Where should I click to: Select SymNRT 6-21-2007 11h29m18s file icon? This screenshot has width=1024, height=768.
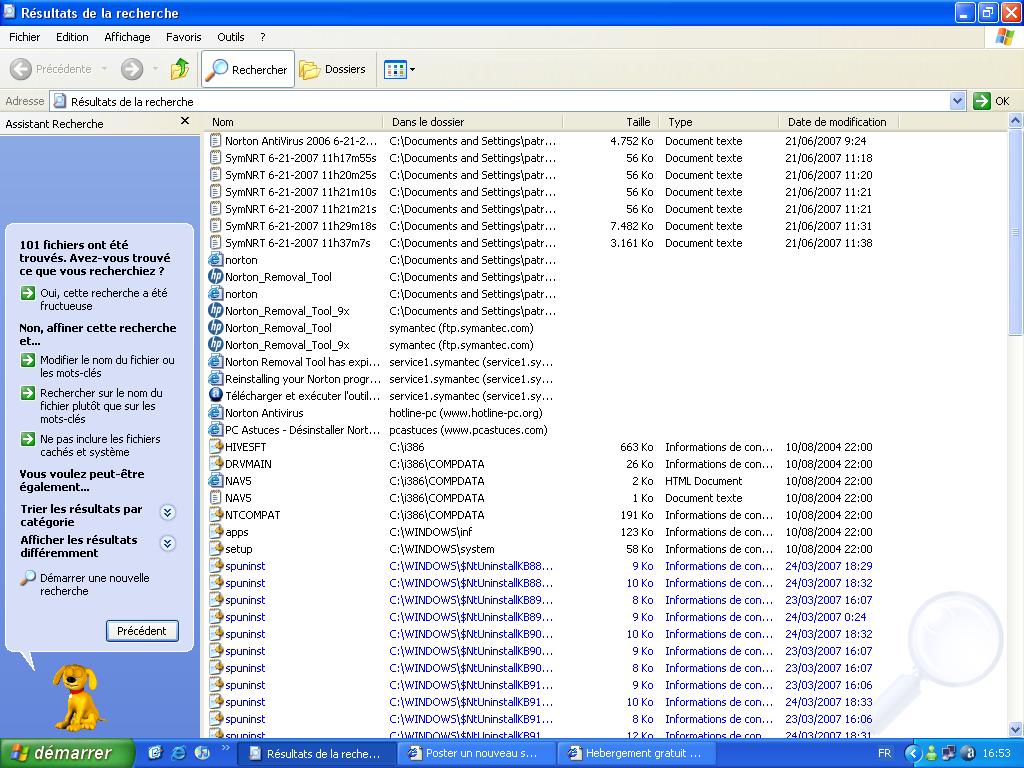pos(216,225)
